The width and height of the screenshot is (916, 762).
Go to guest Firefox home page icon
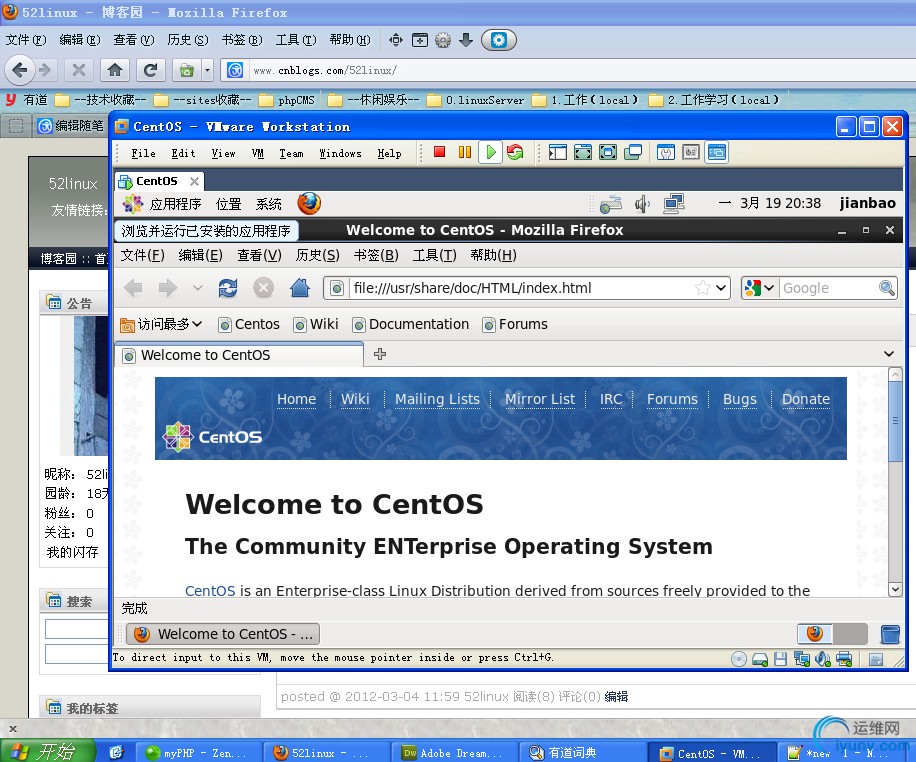click(299, 288)
